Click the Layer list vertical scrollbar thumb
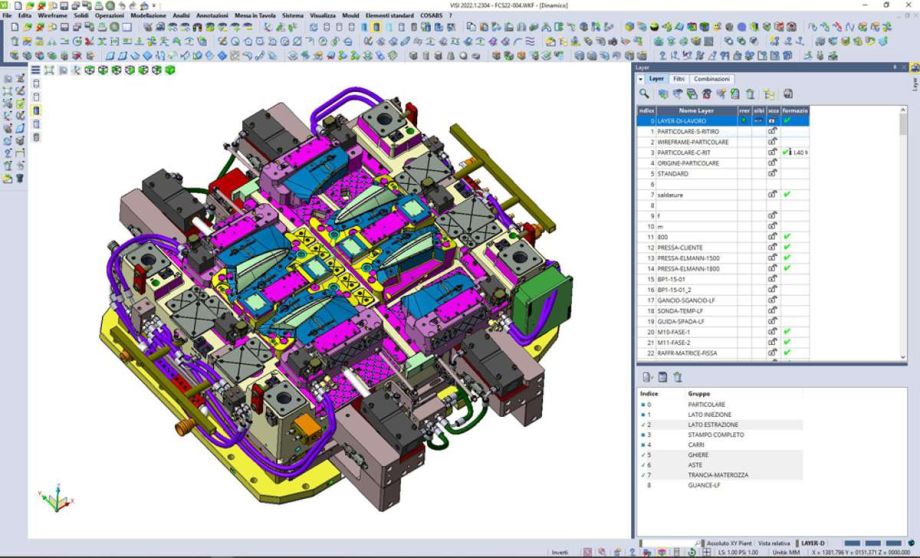This screenshot has height=558, width=920. click(x=903, y=124)
